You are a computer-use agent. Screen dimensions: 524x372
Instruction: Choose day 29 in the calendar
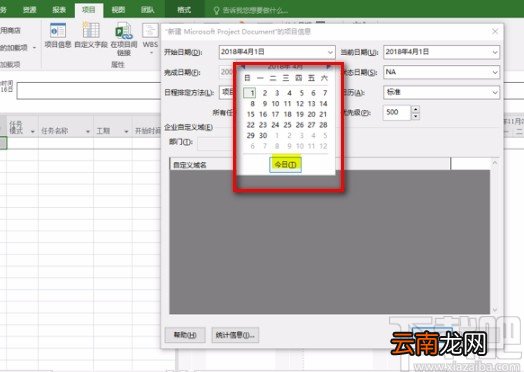click(x=251, y=135)
